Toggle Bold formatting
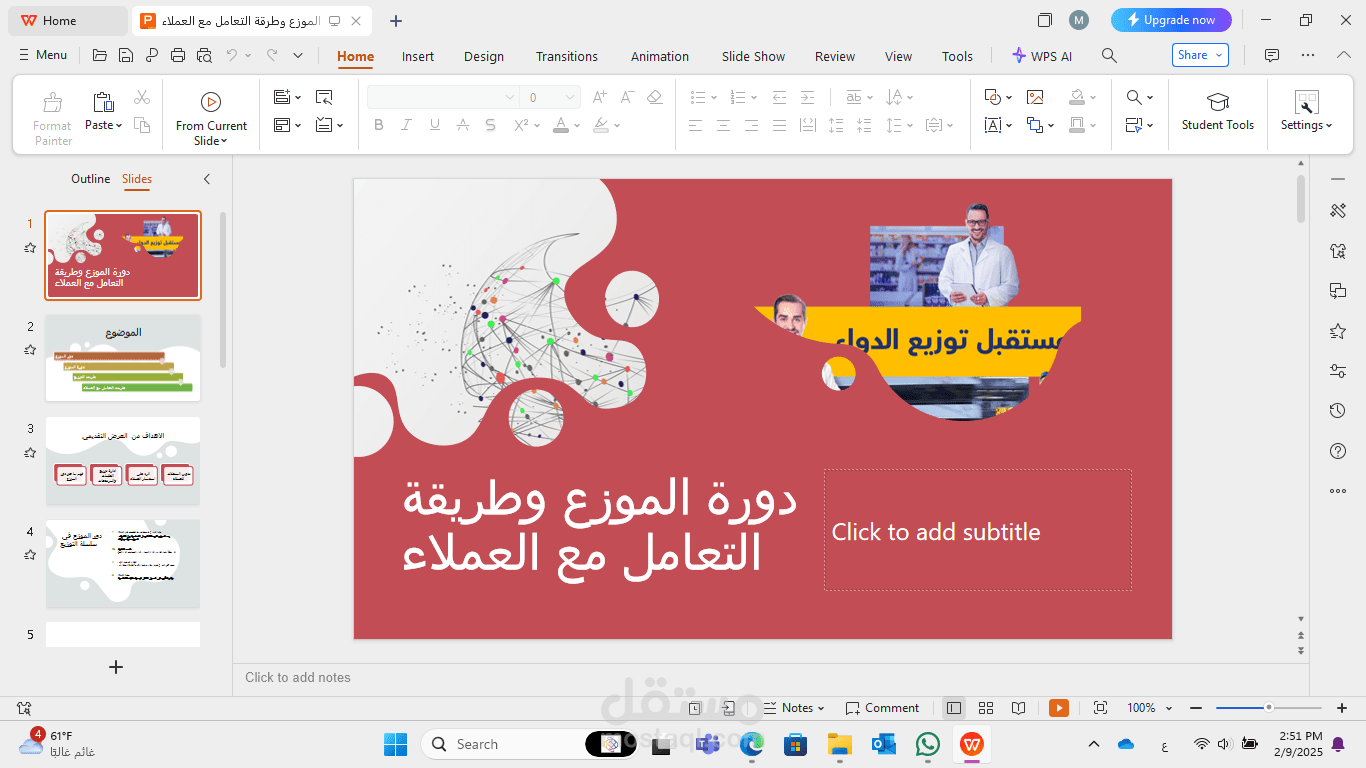Image resolution: width=1366 pixels, height=768 pixels. pos(378,125)
